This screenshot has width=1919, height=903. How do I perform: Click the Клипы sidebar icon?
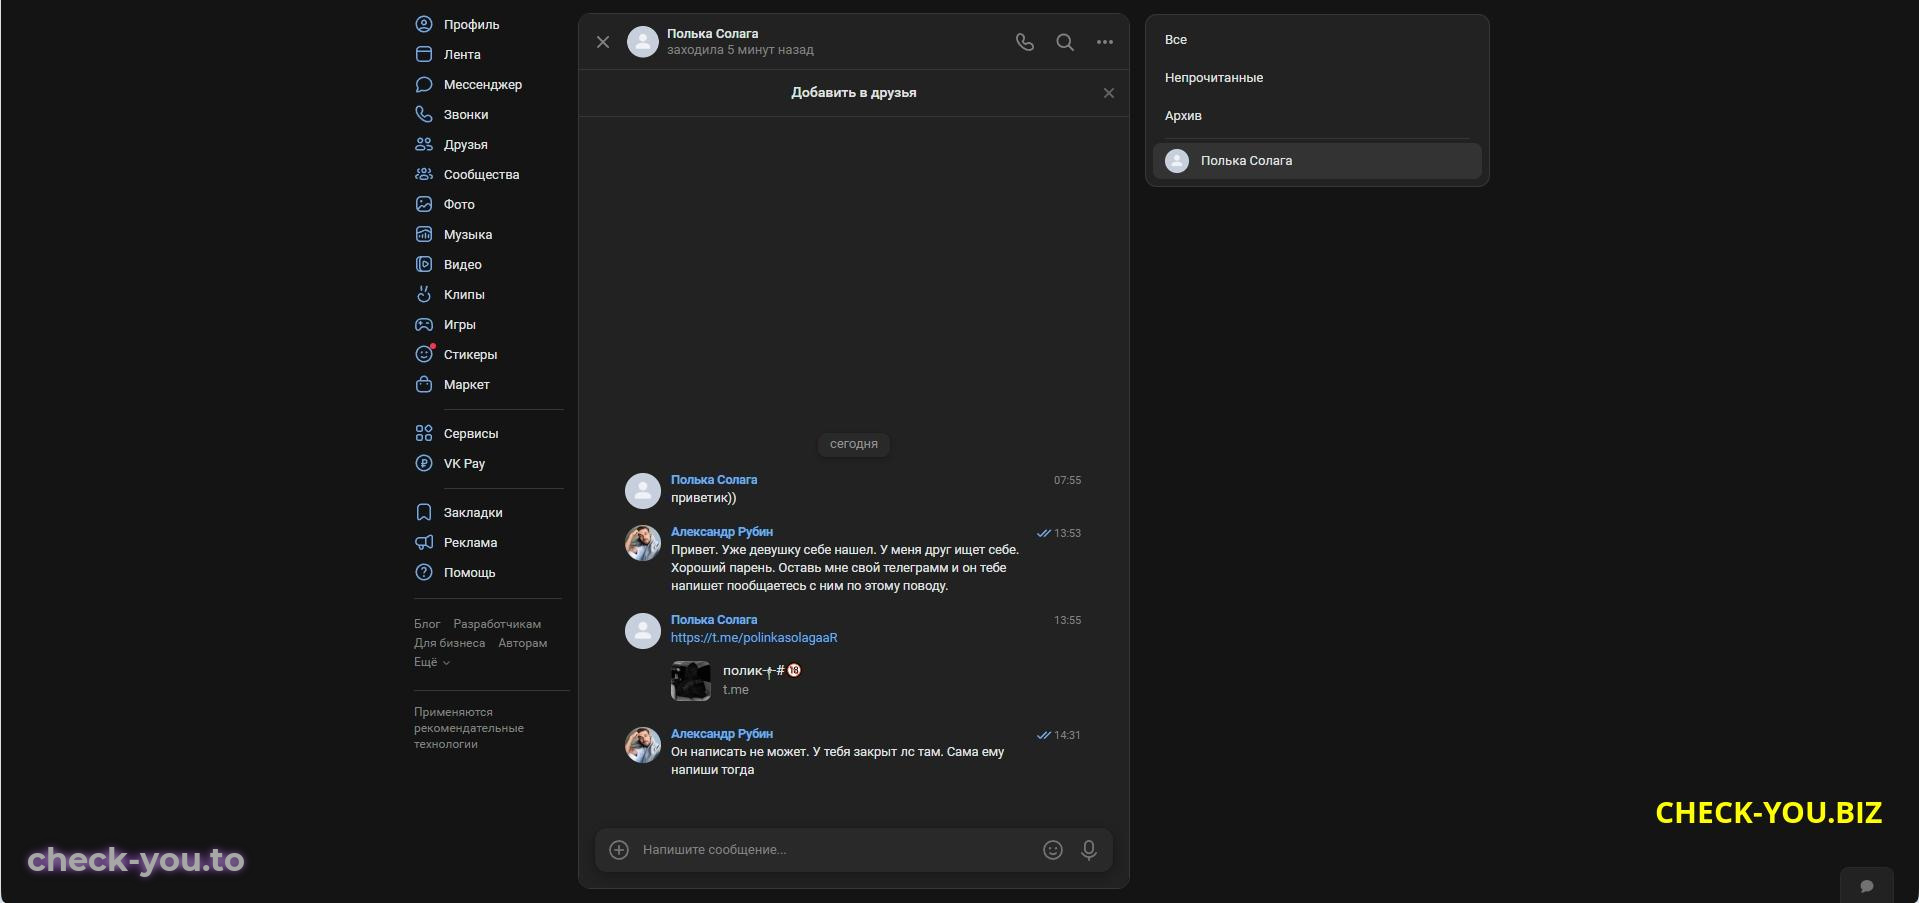pos(424,294)
